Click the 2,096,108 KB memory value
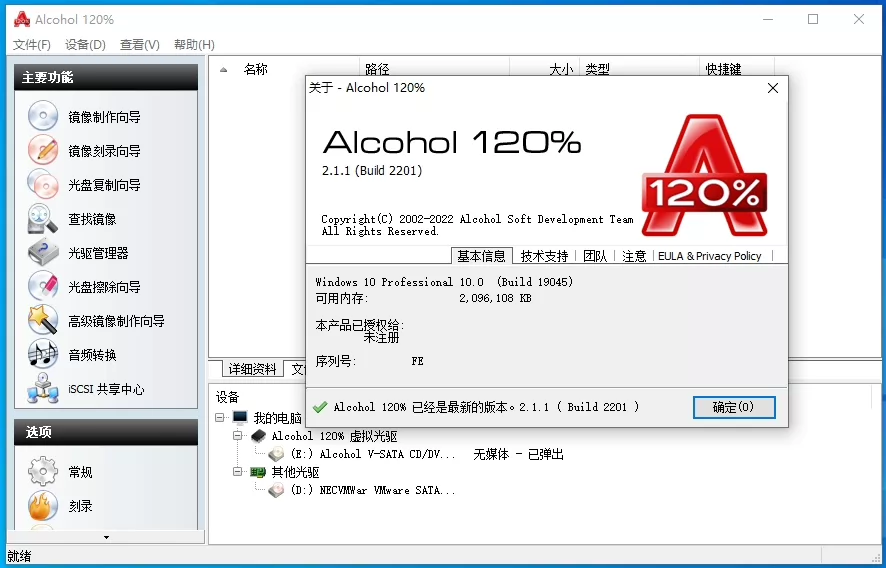Image resolution: width=886 pixels, height=568 pixels. (495, 298)
